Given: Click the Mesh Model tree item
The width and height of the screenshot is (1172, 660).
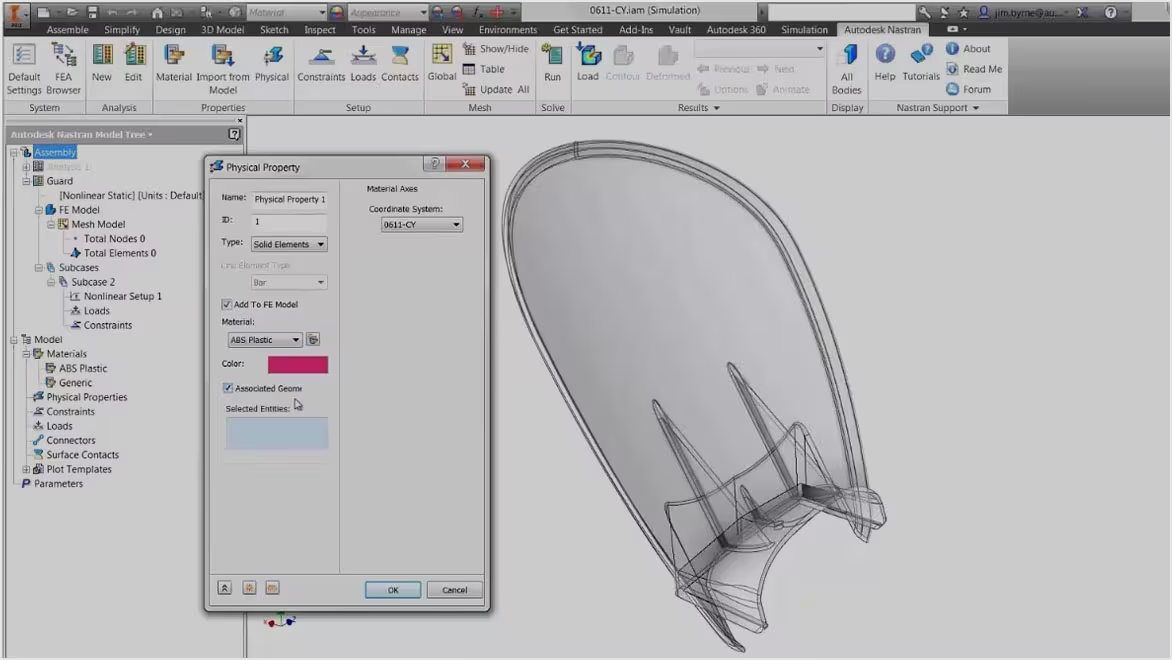Looking at the screenshot, I should pyautogui.click(x=98, y=224).
